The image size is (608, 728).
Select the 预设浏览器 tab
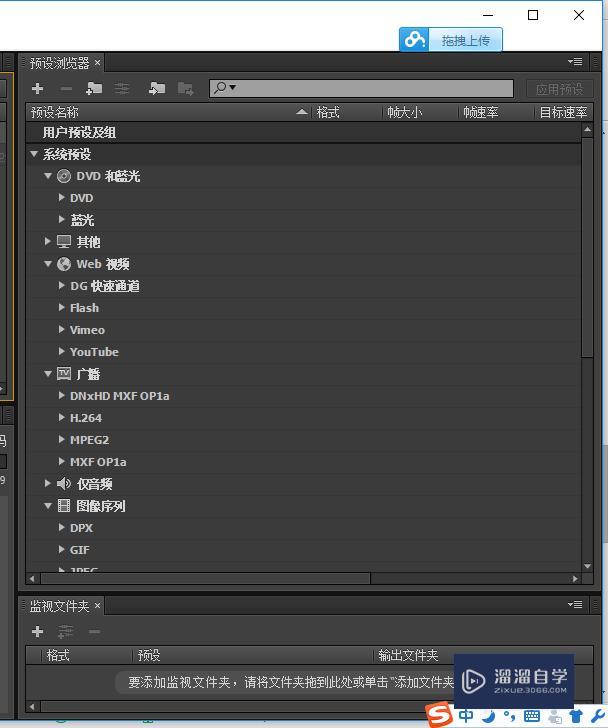[59, 63]
